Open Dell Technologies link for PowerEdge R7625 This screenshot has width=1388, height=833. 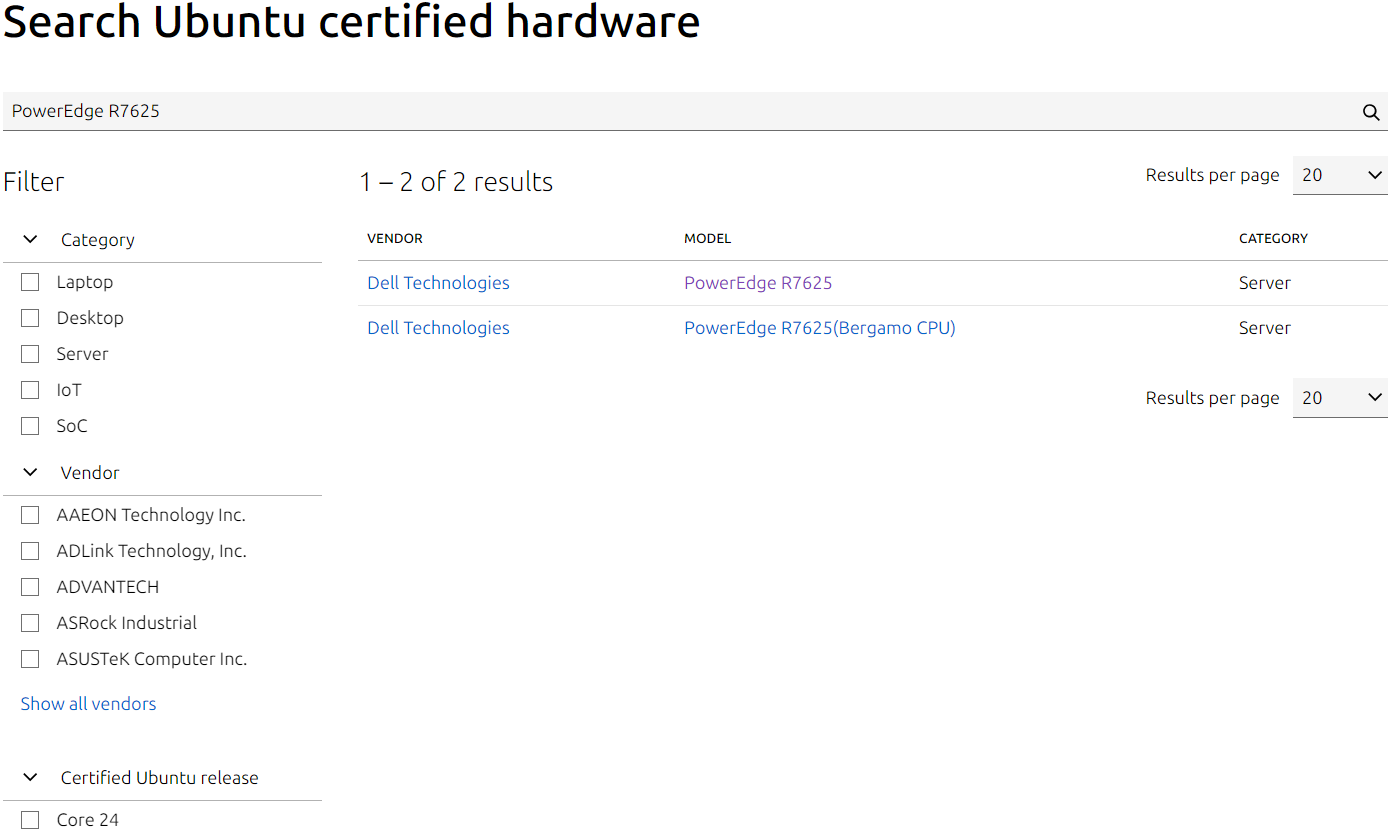(438, 283)
